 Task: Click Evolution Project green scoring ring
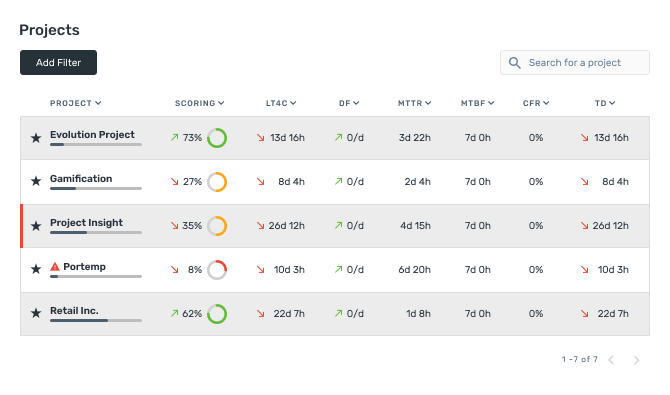[217, 138]
